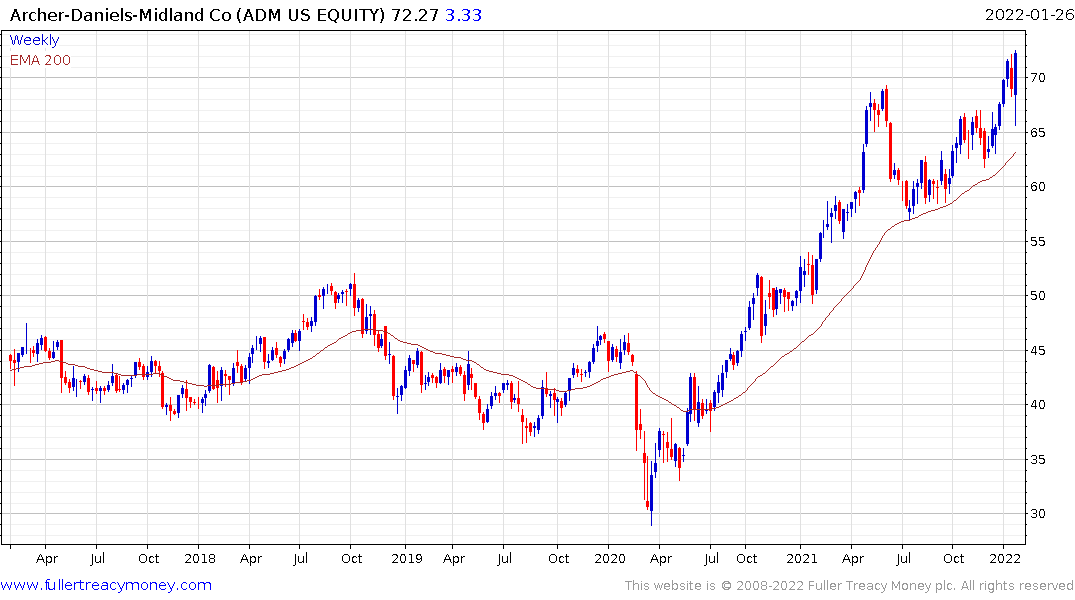This screenshot has height=600, width=1075.
Task: Click the March 2020 low candlestick near 30
Action: (651, 492)
